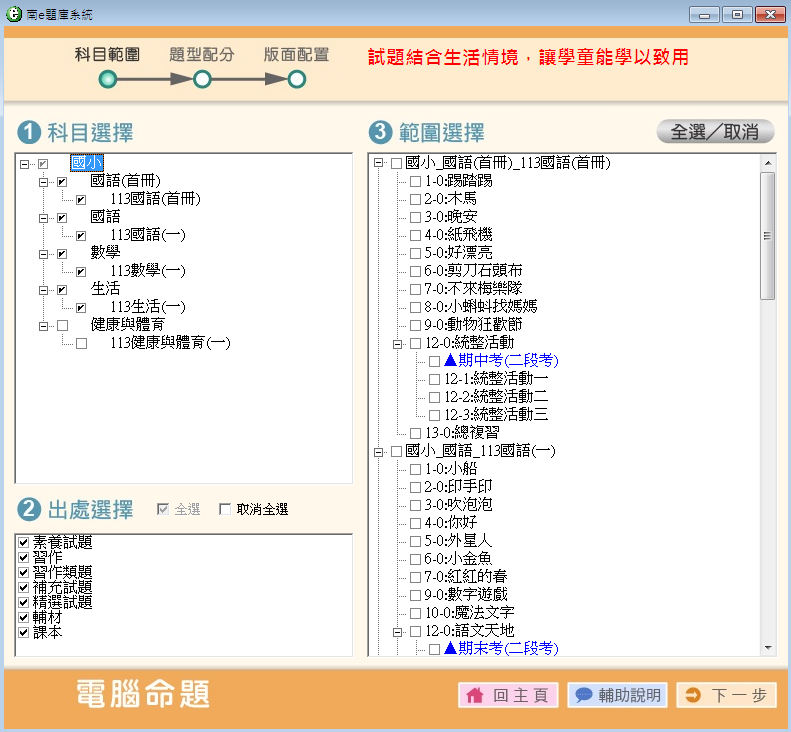Viewport: 791px width, 732px height.
Task: Uncheck the 習作 source checkbox
Action: click(23, 557)
